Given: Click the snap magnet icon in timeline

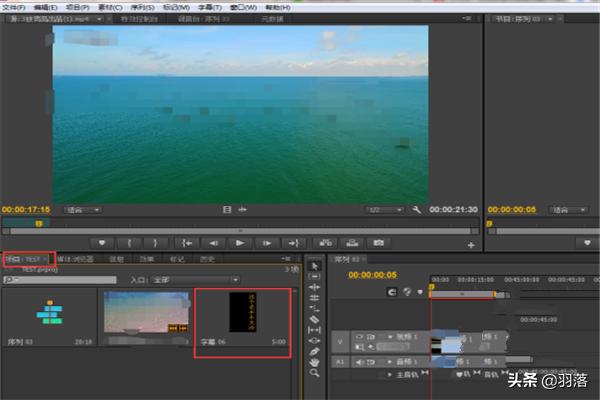Looking at the screenshot, I should coord(393,293).
